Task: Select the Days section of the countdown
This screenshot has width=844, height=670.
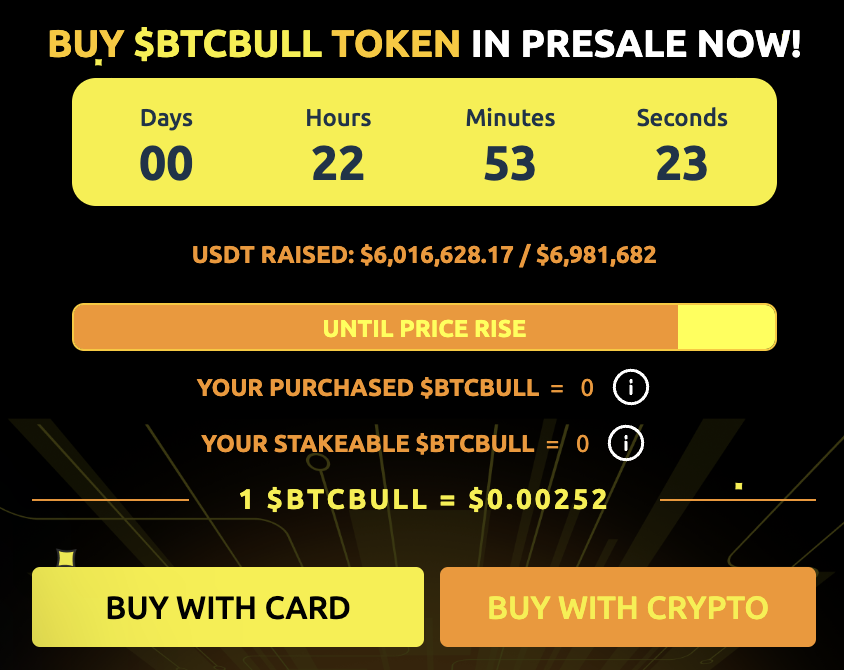Action: pos(166,141)
